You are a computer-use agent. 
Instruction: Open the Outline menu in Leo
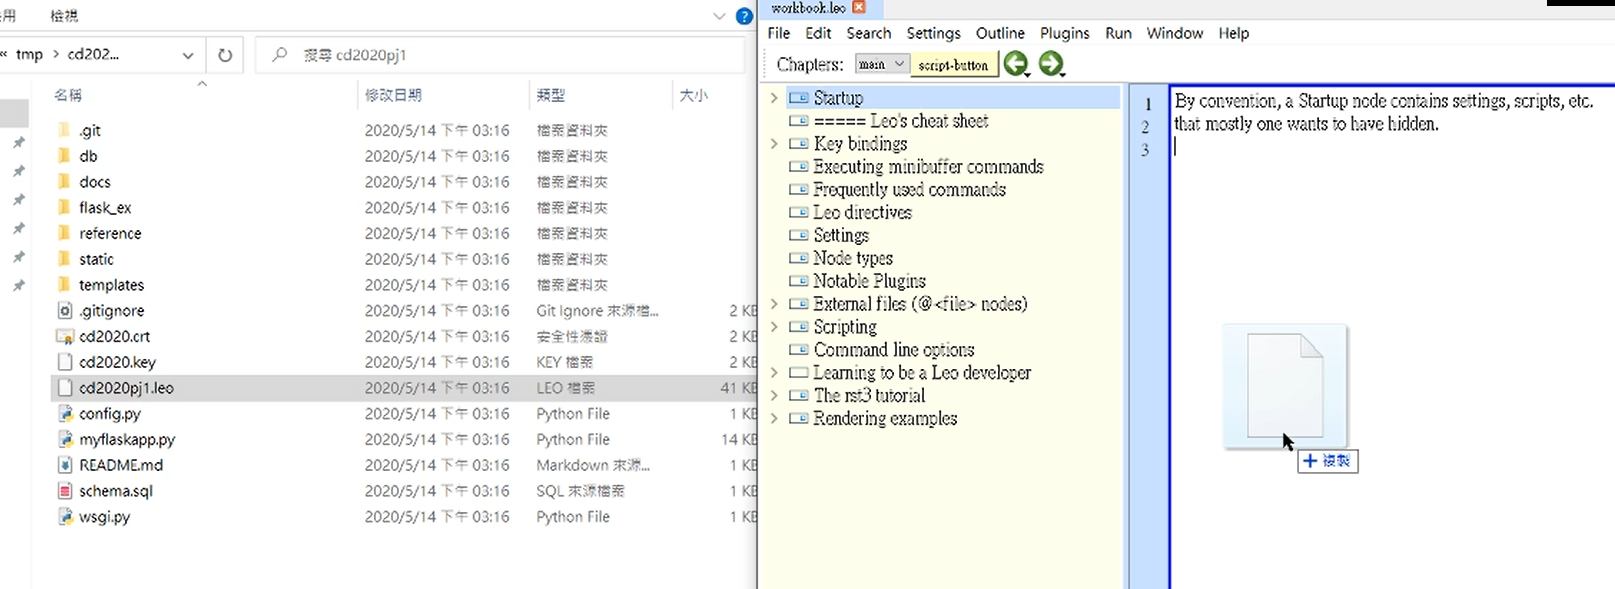tap(1000, 33)
